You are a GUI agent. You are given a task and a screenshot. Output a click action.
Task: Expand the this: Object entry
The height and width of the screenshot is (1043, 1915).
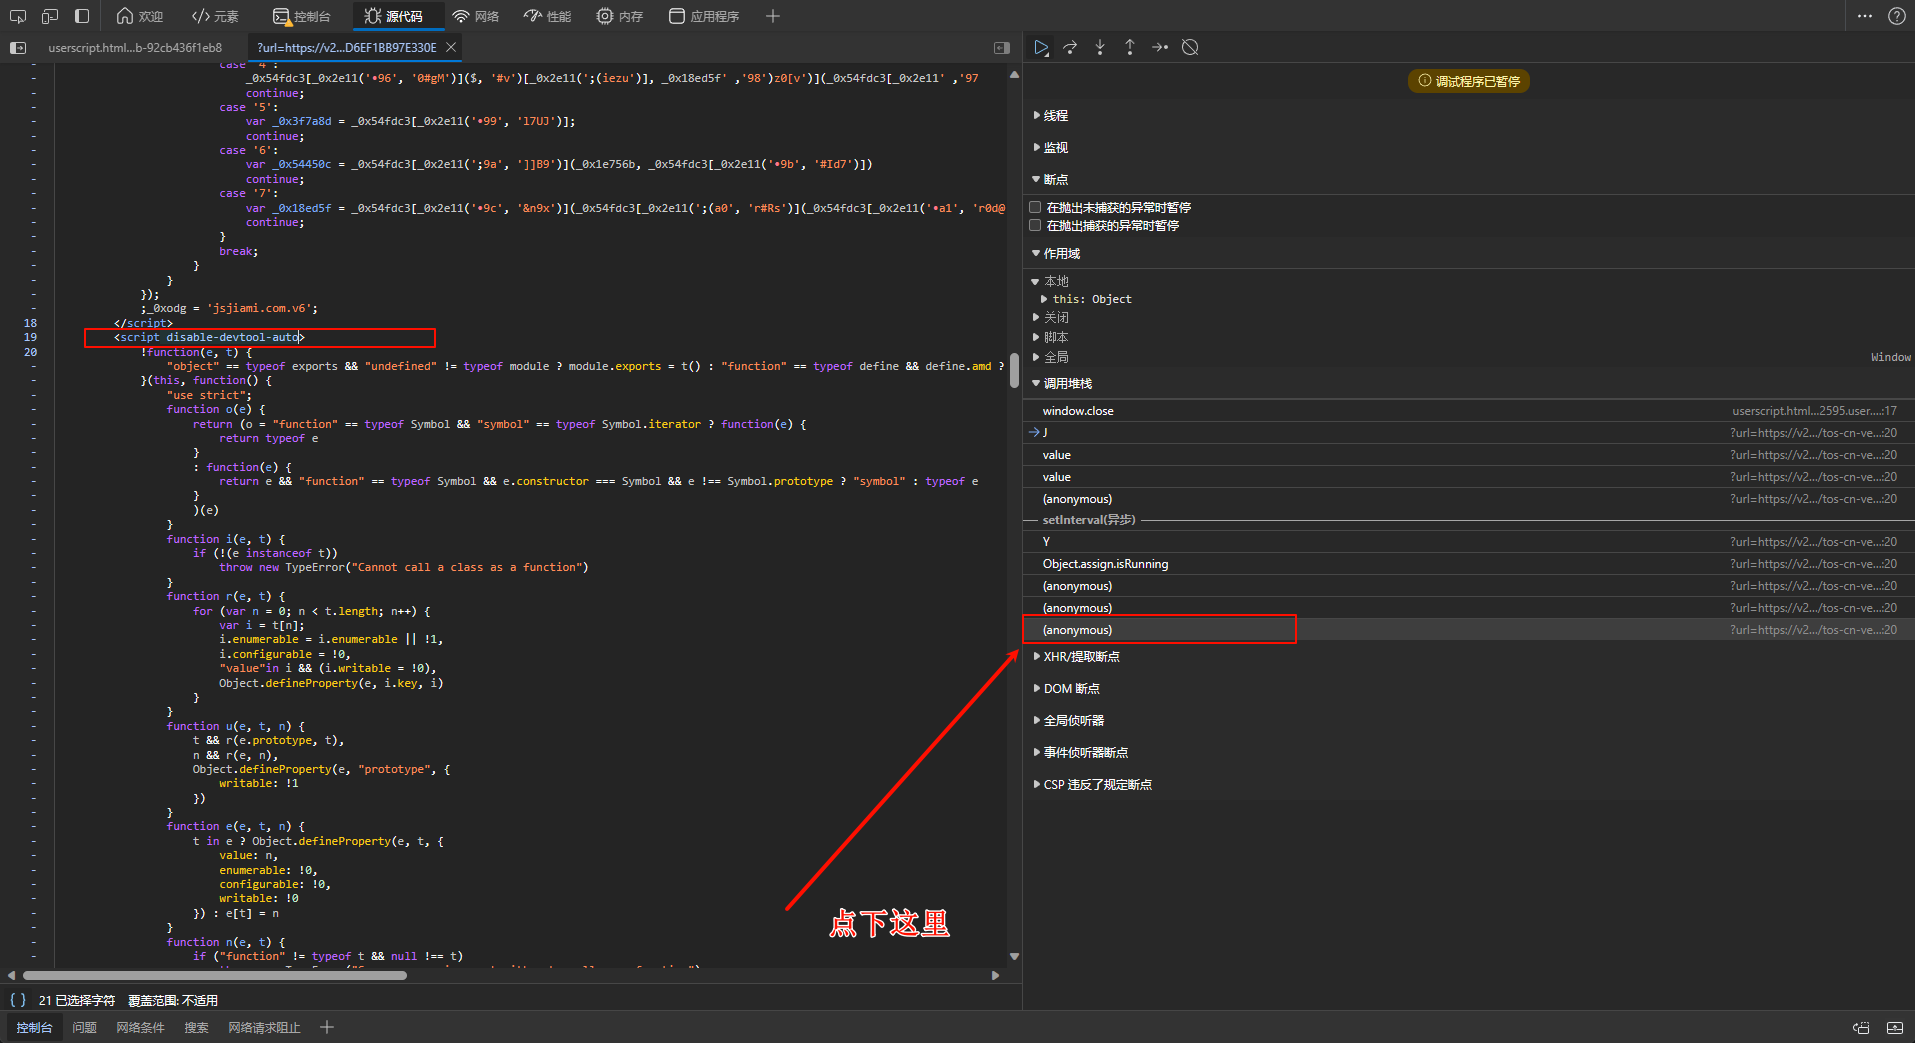click(1086, 299)
